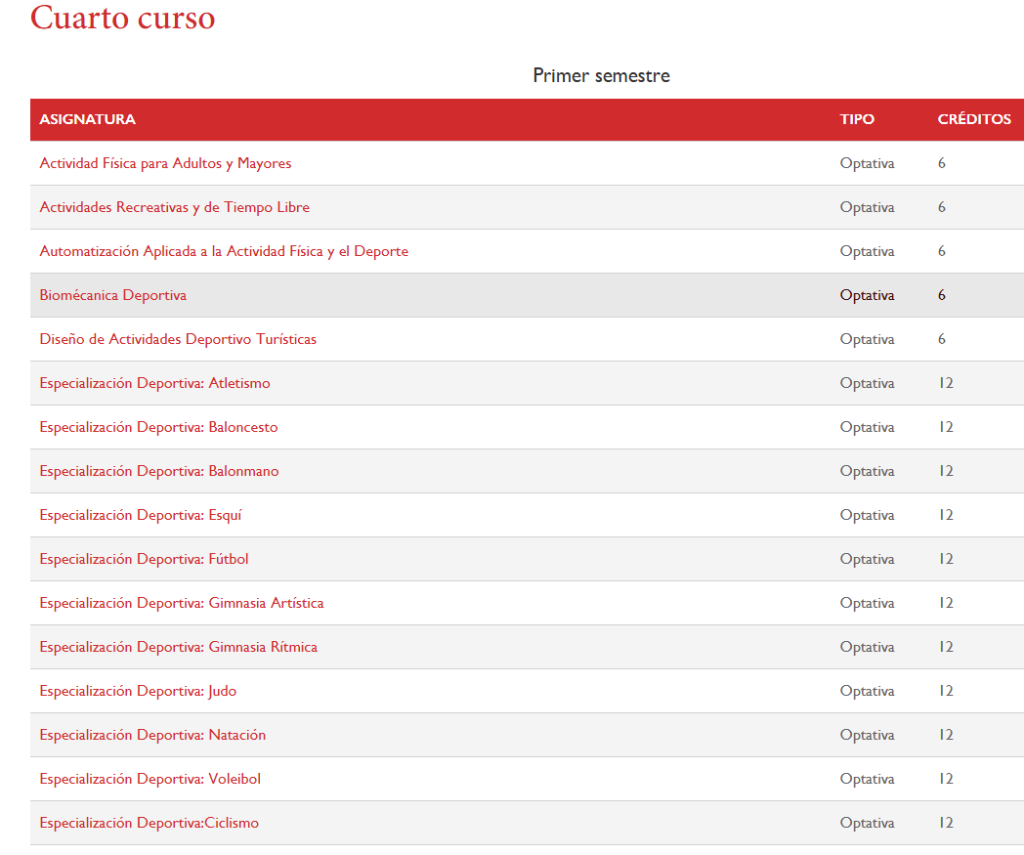Open Especialización Deportiva:Ciclismo

coord(149,823)
